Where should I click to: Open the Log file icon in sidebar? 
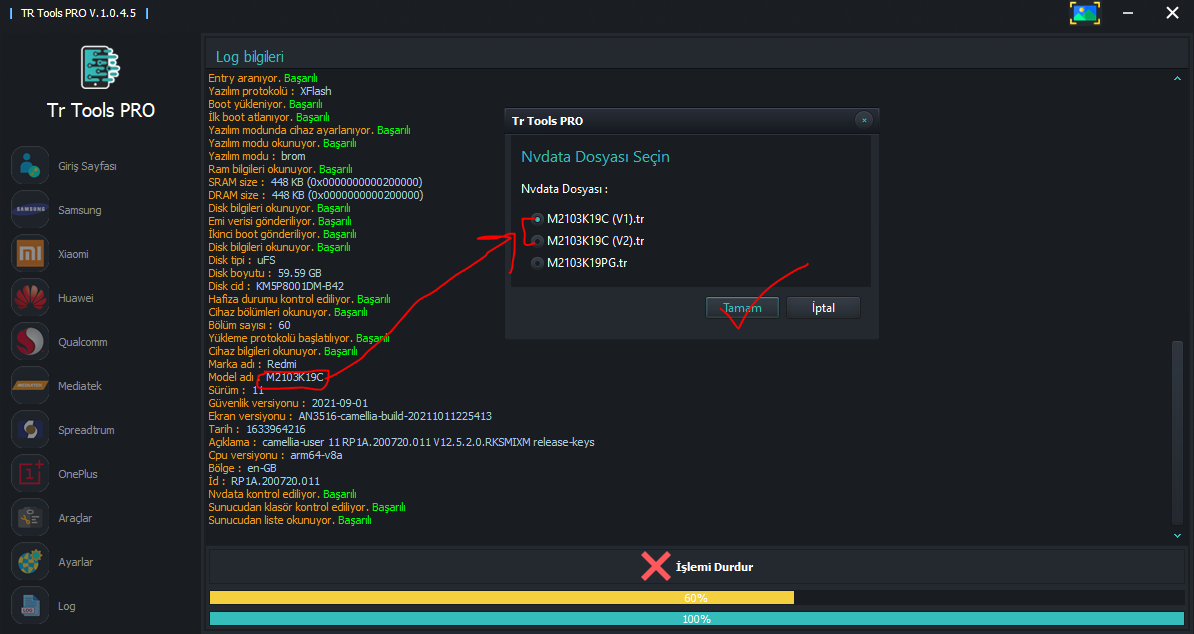point(30,606)
